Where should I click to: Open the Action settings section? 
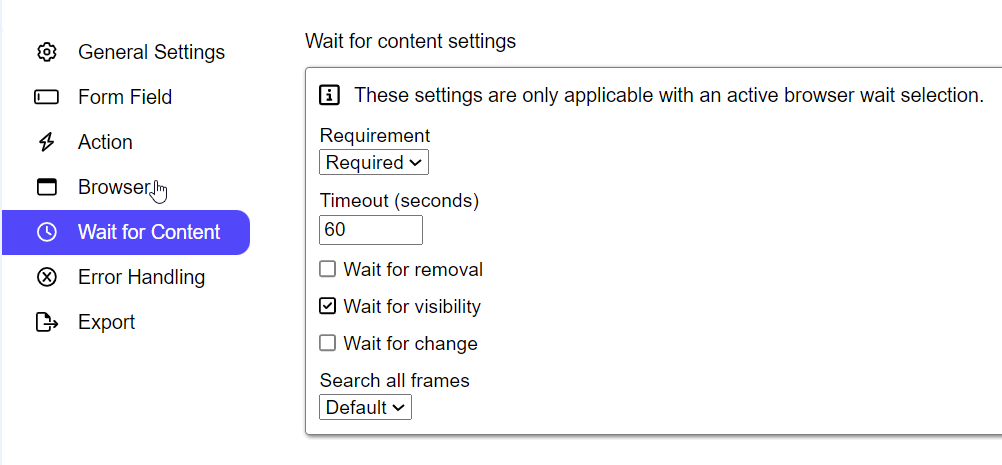(x=105, y=142)
